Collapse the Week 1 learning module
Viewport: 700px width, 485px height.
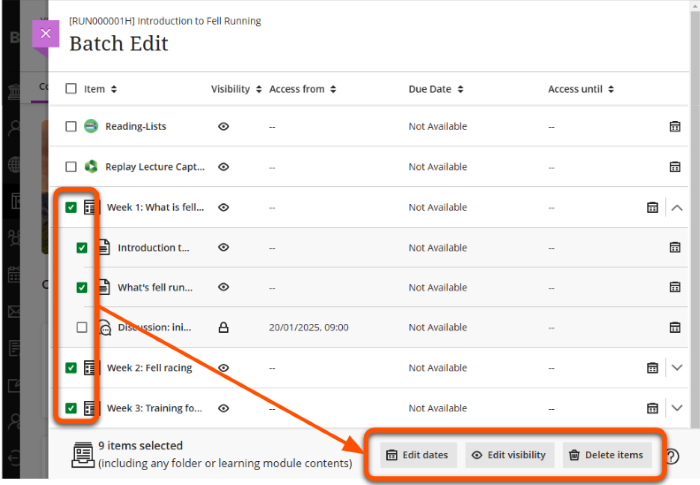tap(677, 208)
